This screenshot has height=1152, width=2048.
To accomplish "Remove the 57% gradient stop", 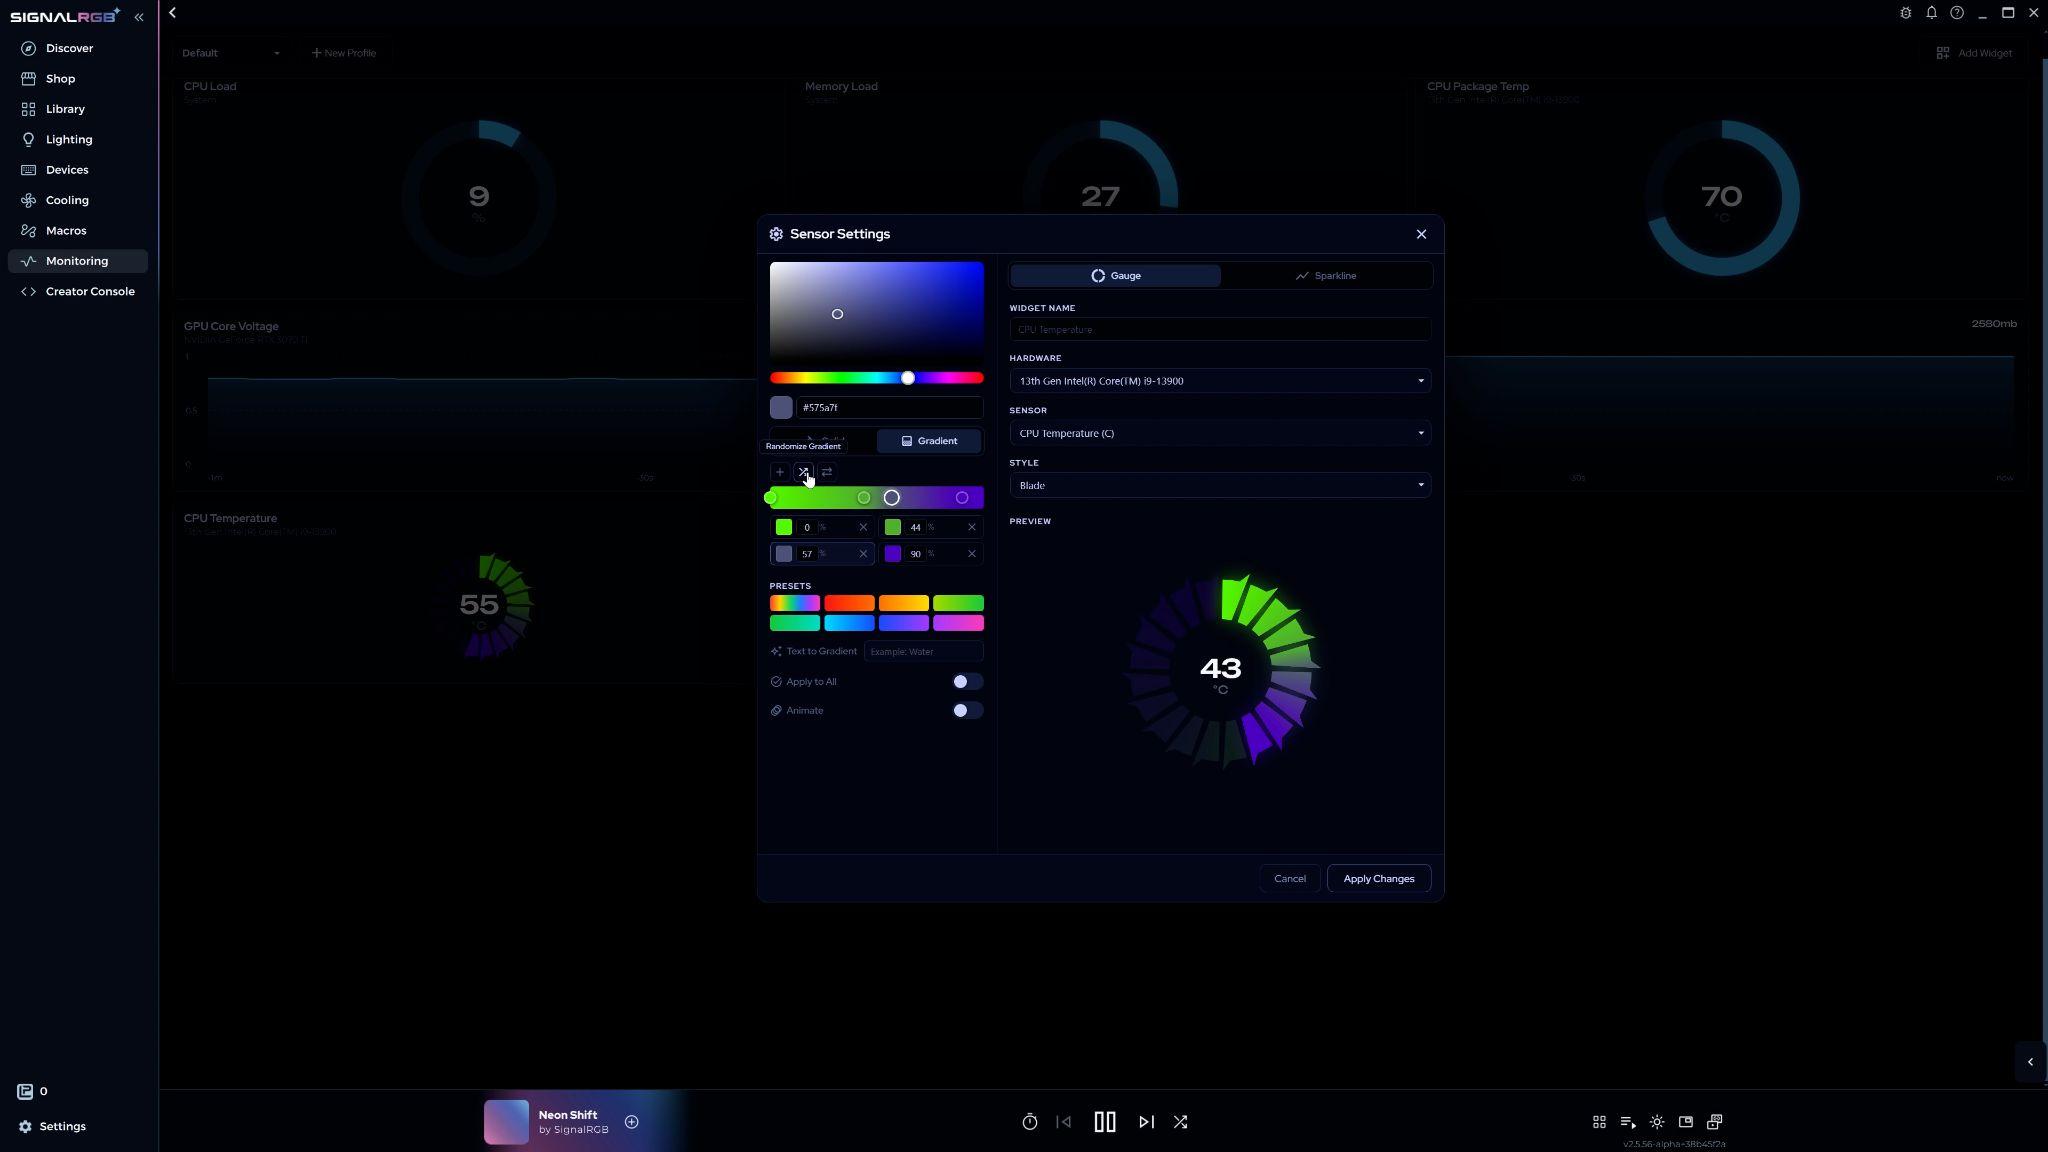I will point(863,554).
